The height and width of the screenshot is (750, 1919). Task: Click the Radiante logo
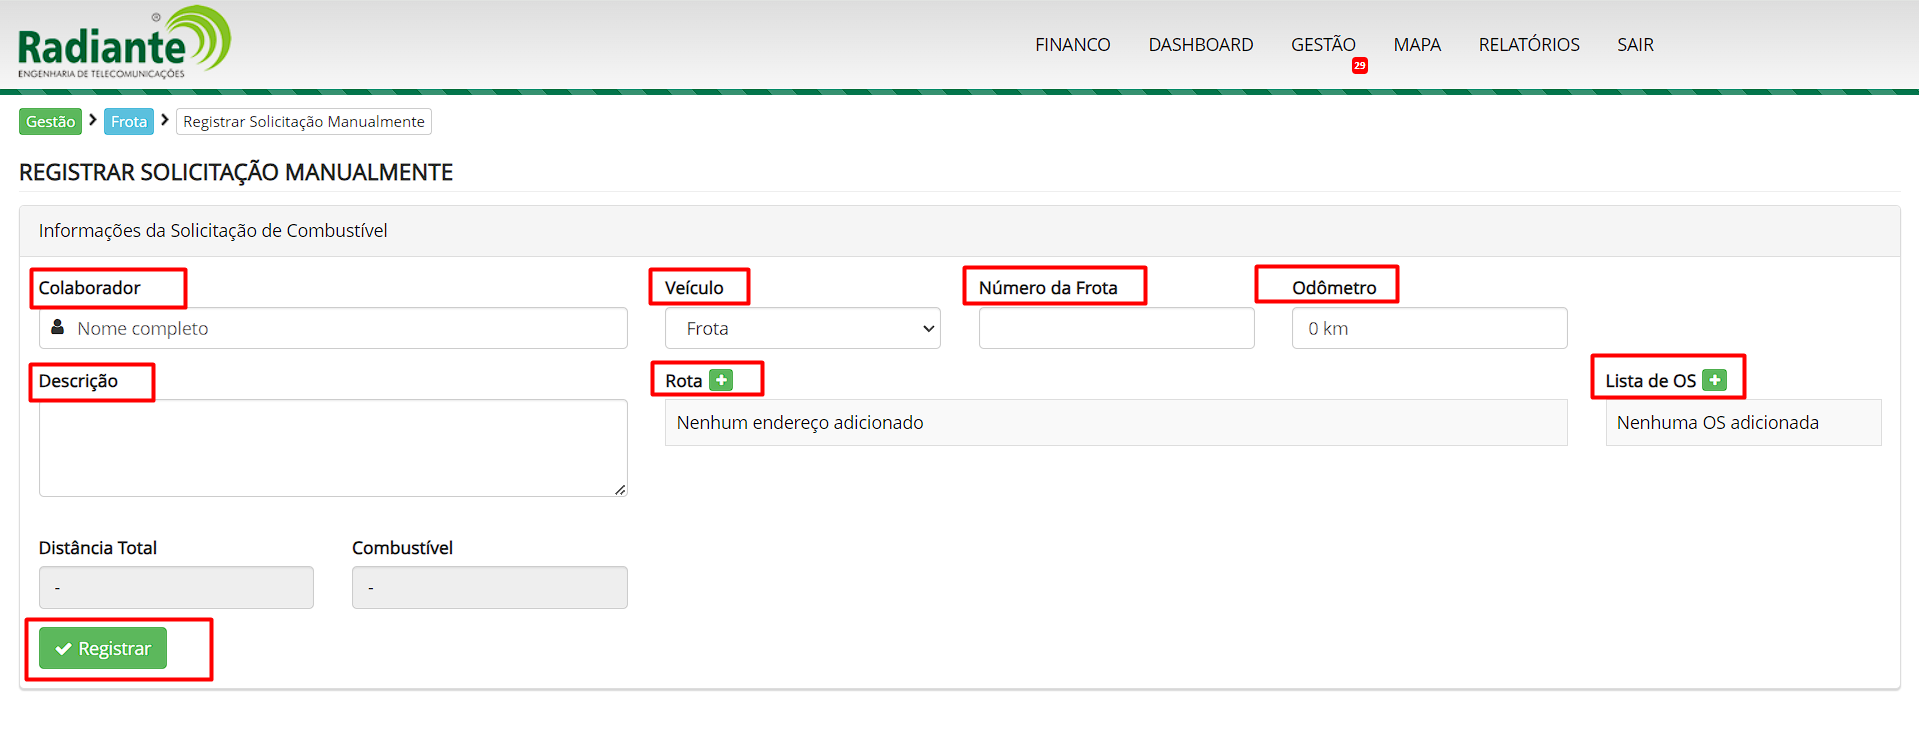pyautogui.click(x=124, y=44)
